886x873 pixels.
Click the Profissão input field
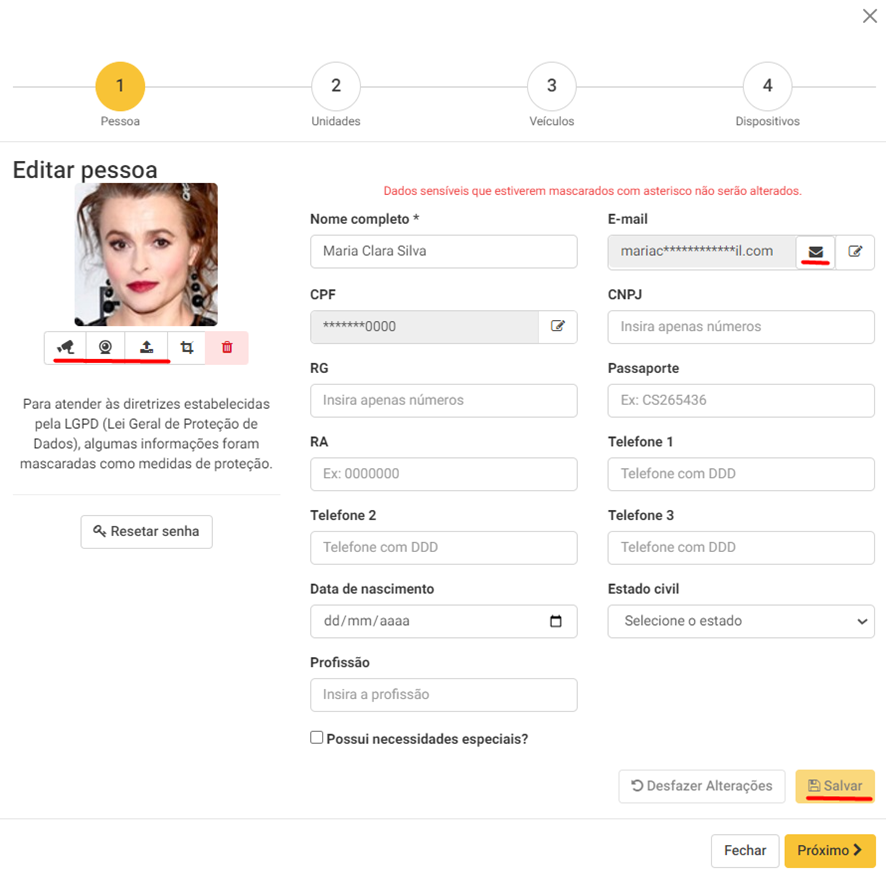pyautogui.click(x=444, y=694)
